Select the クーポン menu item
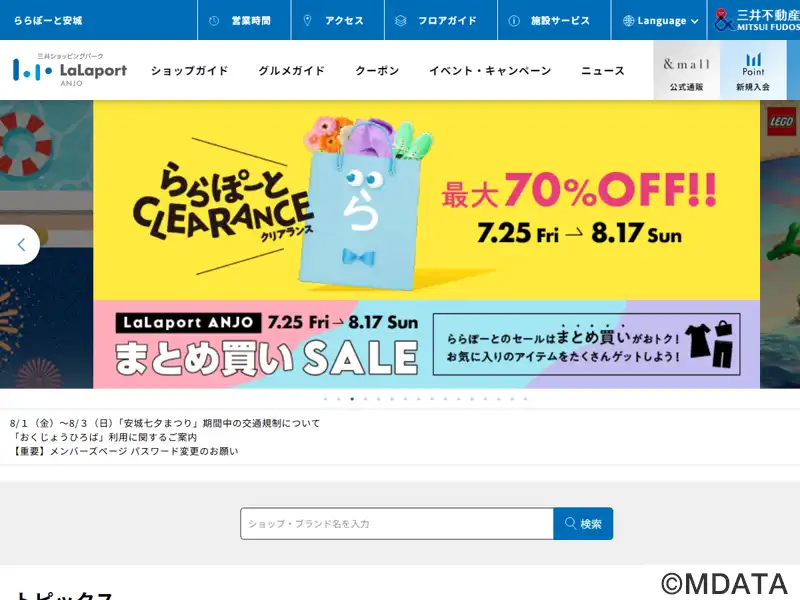The width and height of the screenshot is (800, 600). point(377,70)
